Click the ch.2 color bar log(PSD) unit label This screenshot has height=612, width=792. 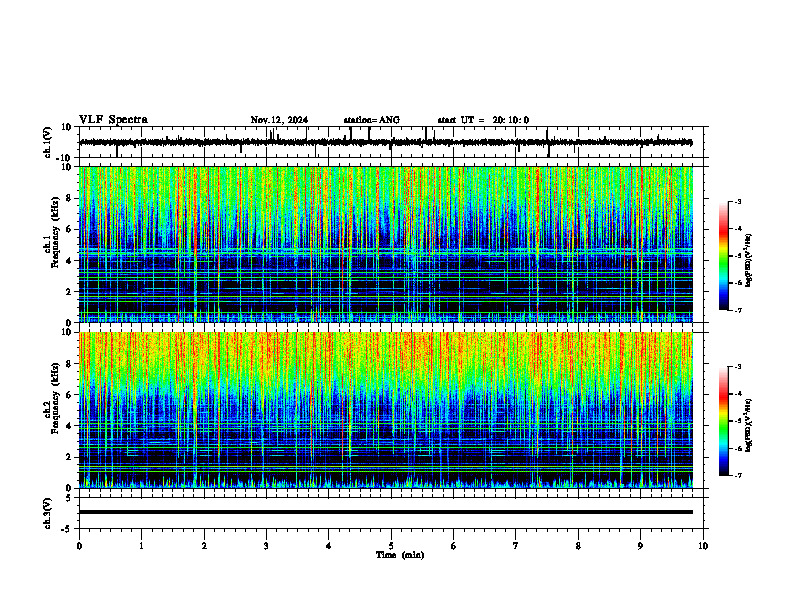point(749,425)
